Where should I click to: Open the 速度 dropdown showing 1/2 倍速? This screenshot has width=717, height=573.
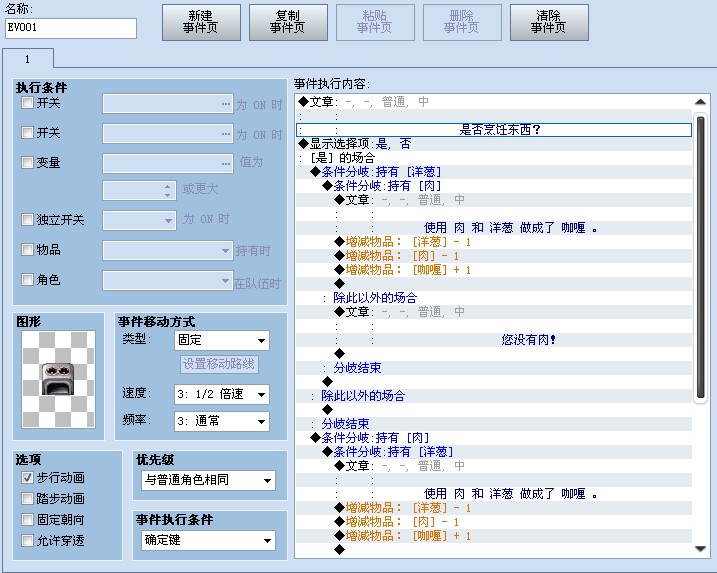pos(222,394)
